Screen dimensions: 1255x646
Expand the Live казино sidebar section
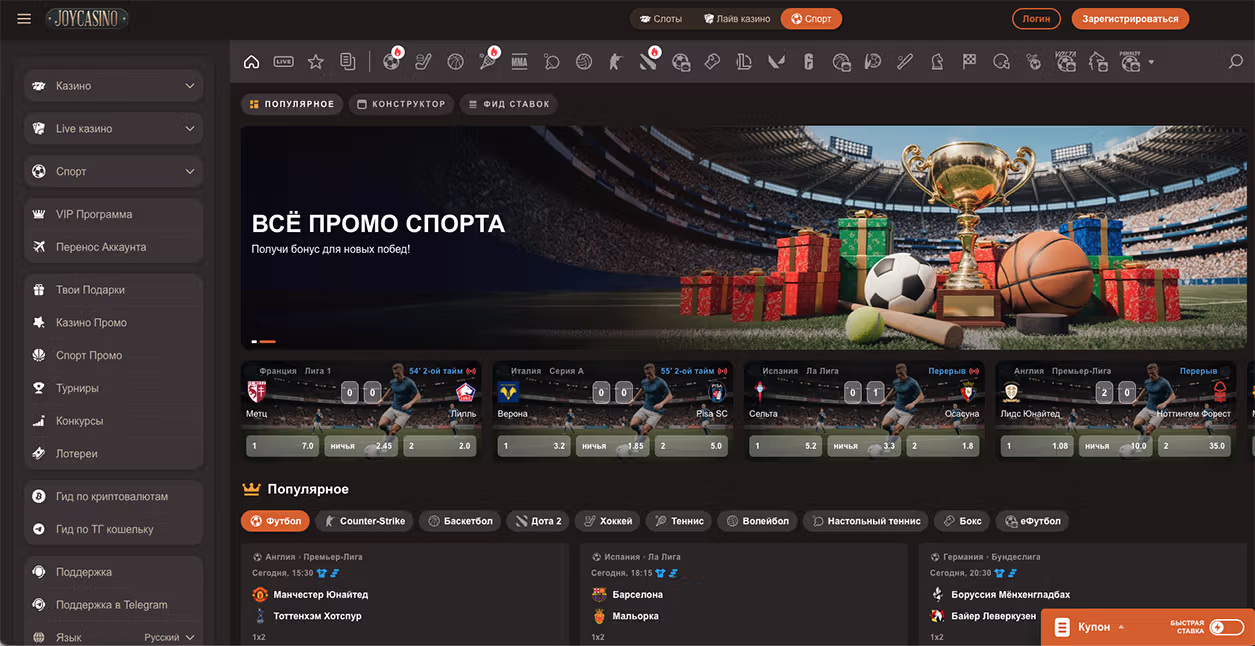point(113,129)
